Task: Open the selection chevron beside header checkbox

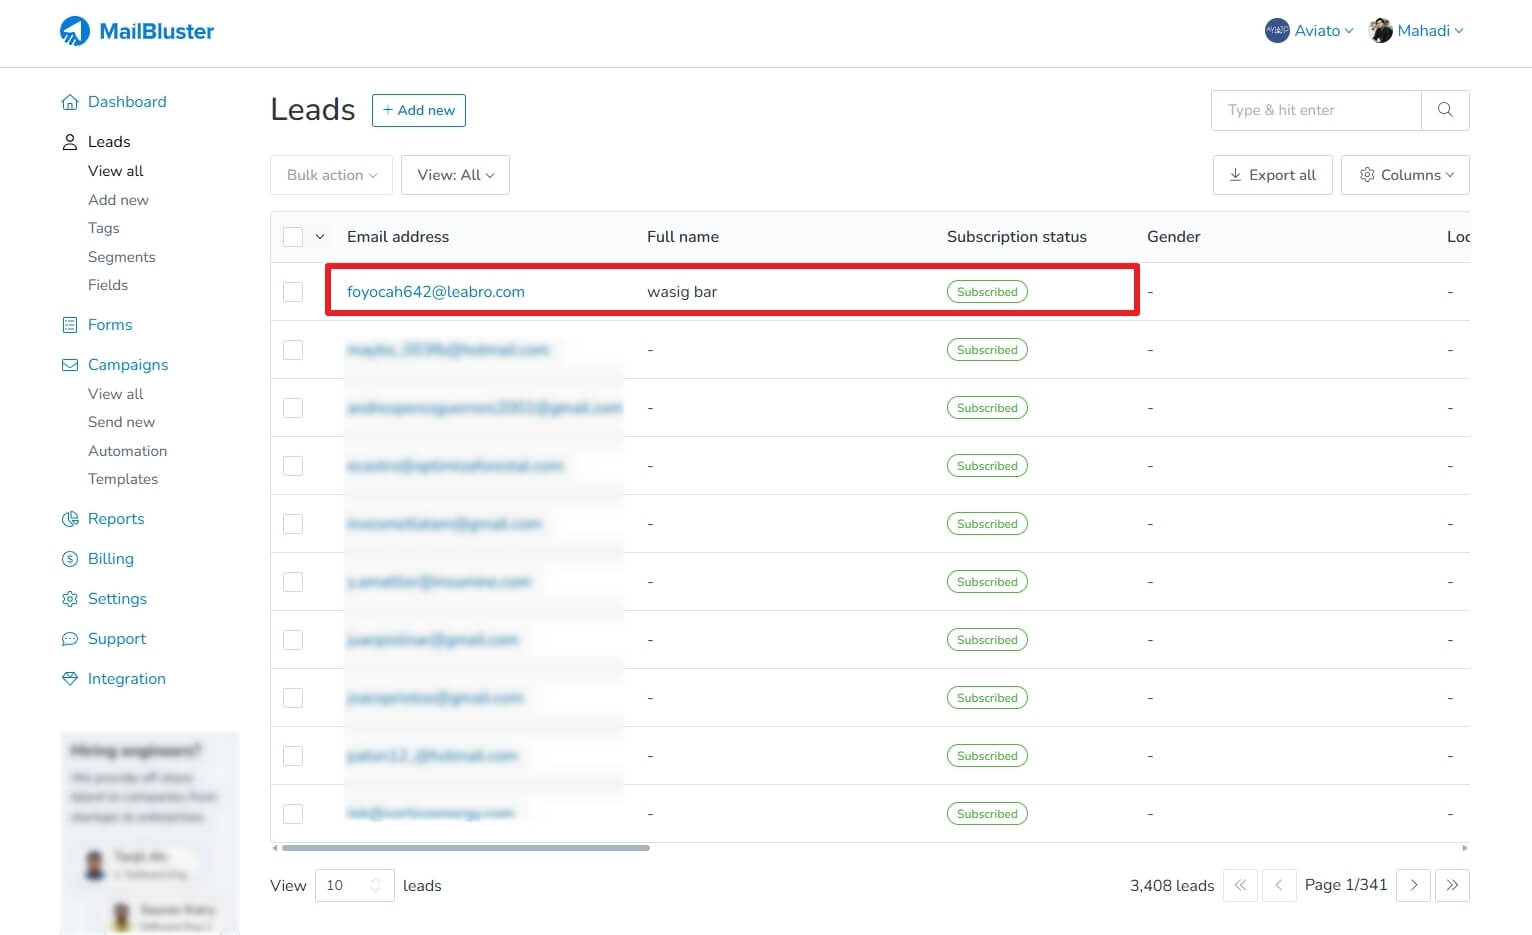Action: coord(320,237)
